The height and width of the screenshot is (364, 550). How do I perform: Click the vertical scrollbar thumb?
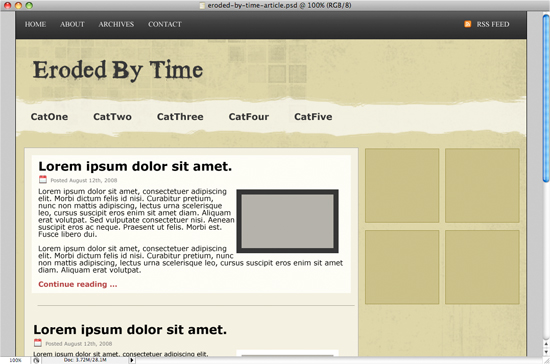click(x=546, y=98)
